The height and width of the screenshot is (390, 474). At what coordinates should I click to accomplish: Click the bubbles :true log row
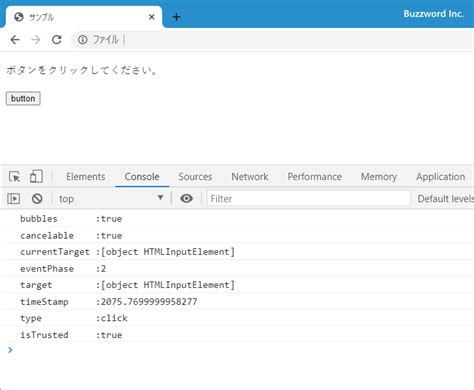point(237,219)
